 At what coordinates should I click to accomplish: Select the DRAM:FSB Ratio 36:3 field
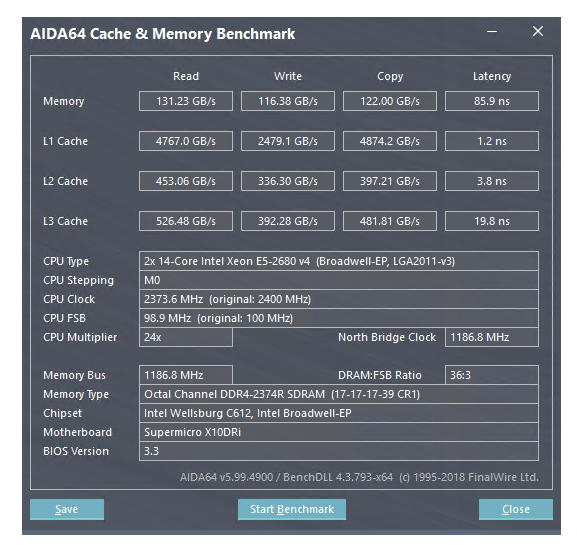click(x=492, y=375)
